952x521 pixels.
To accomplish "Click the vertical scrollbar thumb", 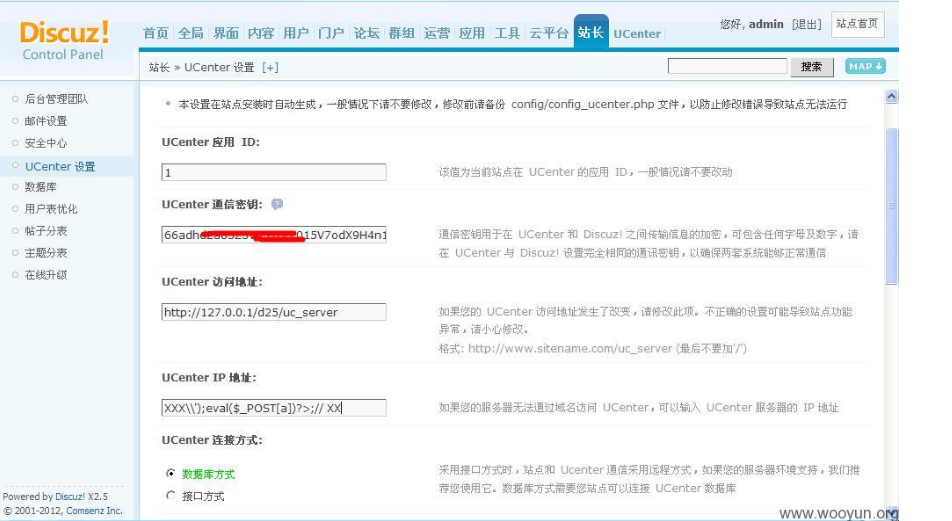I will (891, 206).
